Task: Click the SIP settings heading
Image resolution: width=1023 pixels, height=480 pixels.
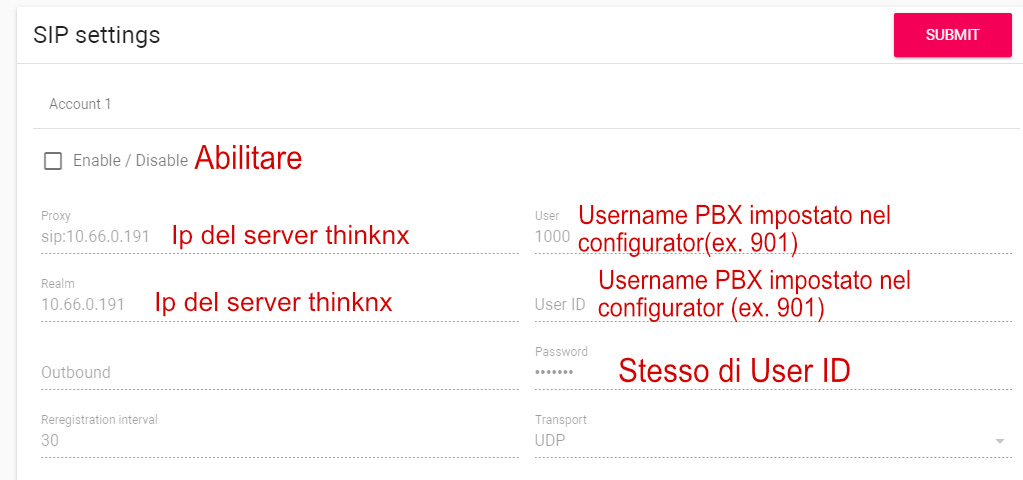Action: [x=96, y=35]
